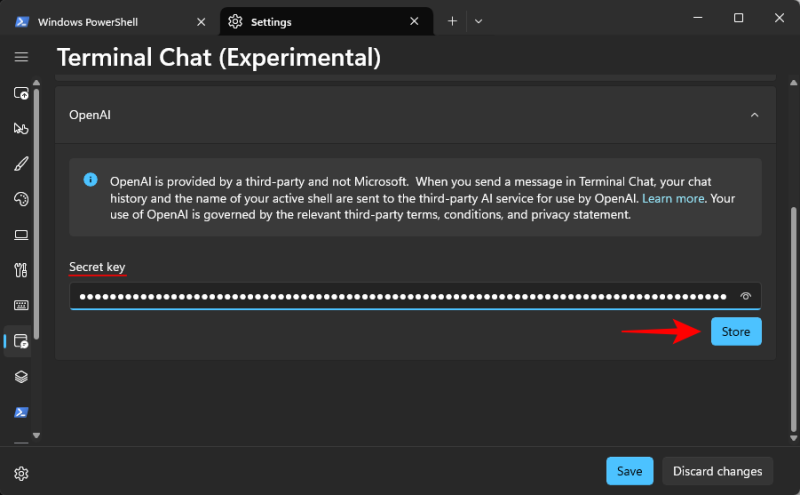Open Color schemes palette icon
Image resolution: width=800 pixels, height=495 pixels.
point(21,200)
